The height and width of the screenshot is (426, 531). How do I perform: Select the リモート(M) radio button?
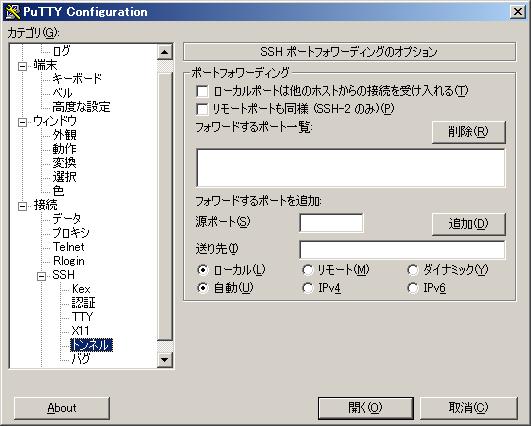click(307, 270)
